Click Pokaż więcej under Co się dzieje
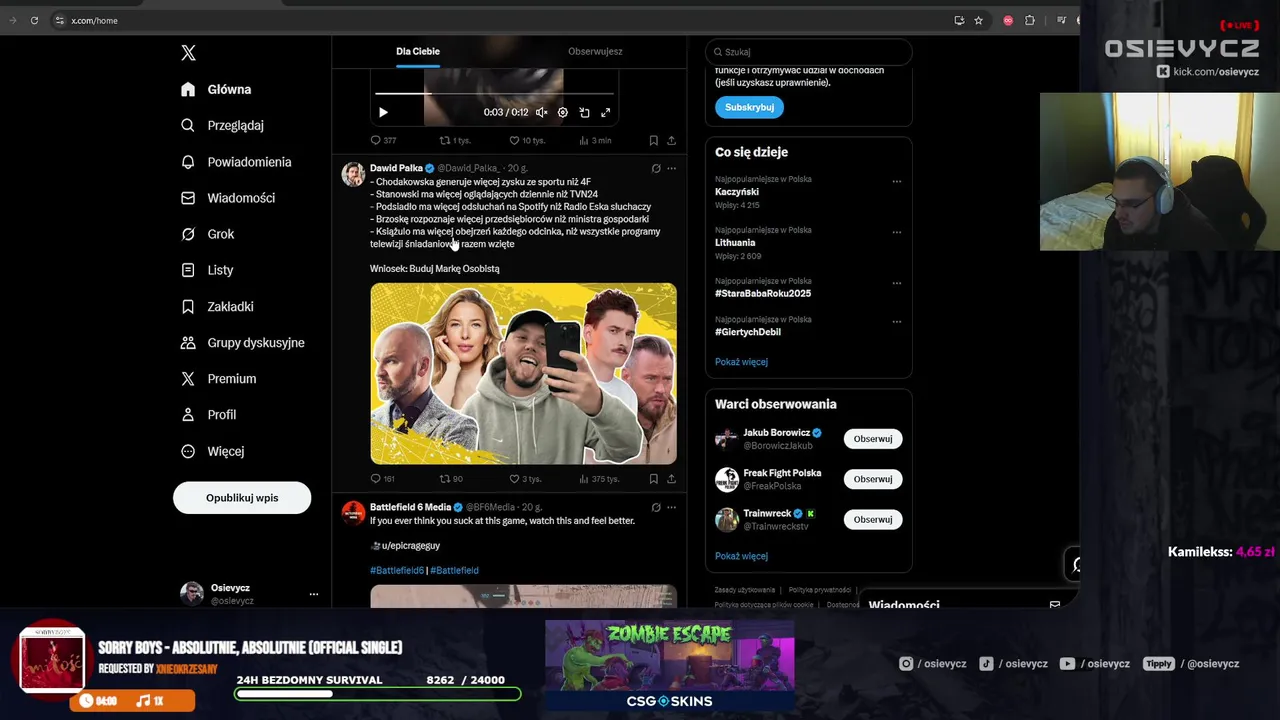Image resolution: width=1280 pixels, height=720 pixels. tap(741, 362)
